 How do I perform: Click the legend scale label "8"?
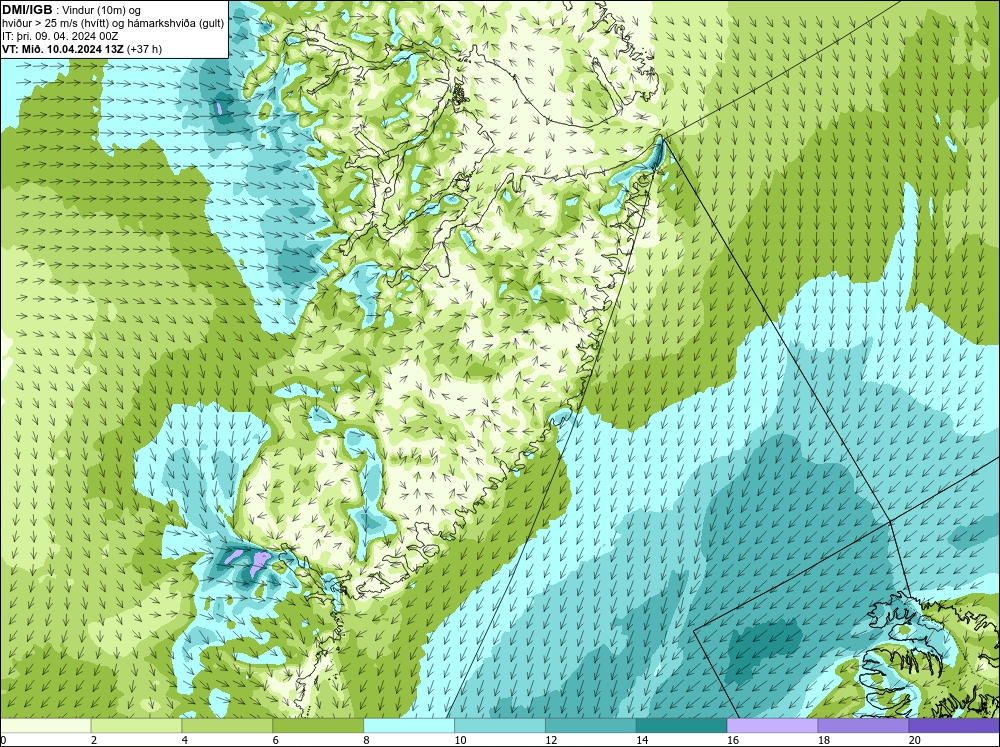tap(366, 740)
